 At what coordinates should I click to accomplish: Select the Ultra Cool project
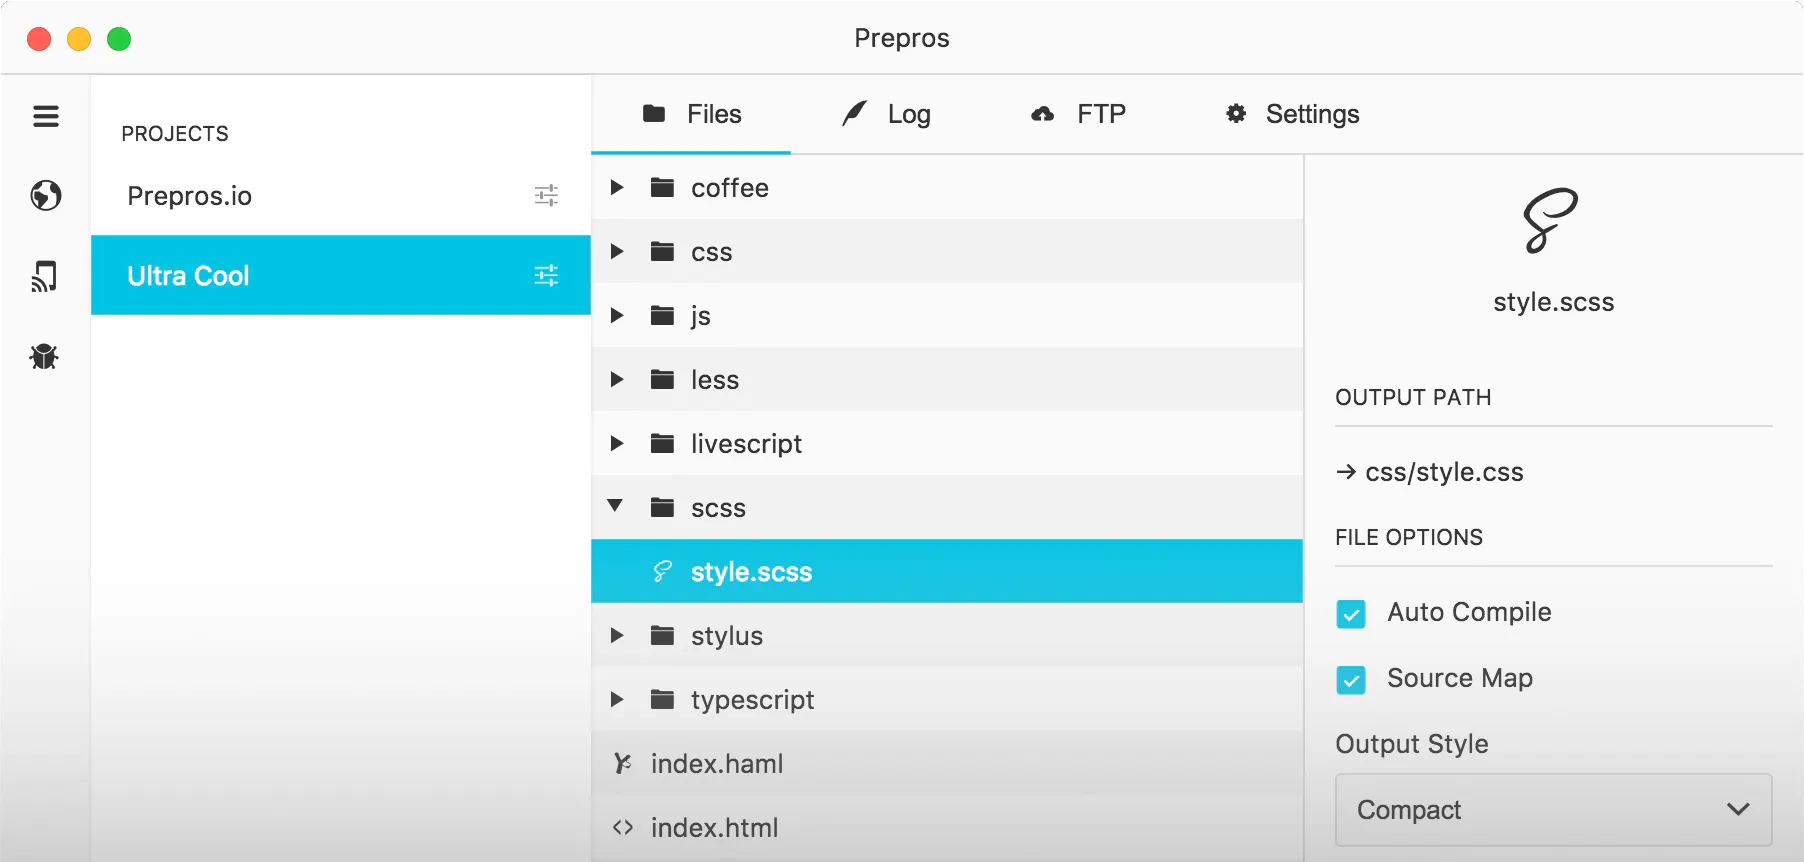click(x=341, y=275)
